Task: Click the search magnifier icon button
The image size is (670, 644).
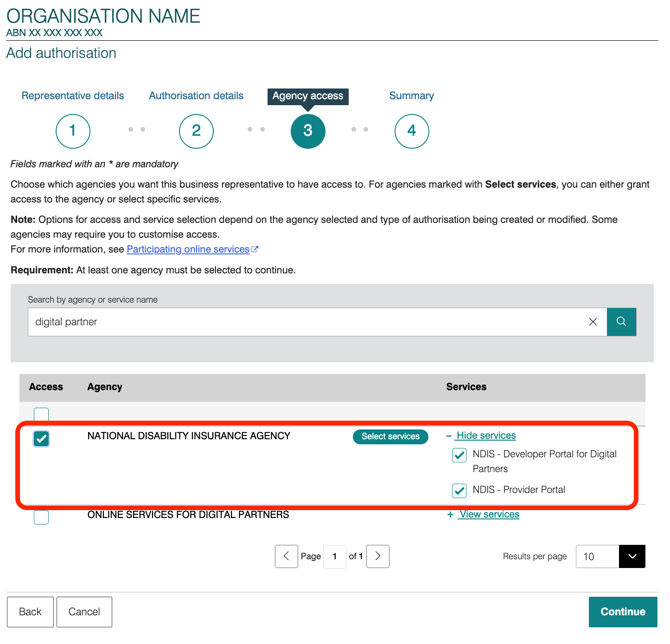Action: (621, 322)
